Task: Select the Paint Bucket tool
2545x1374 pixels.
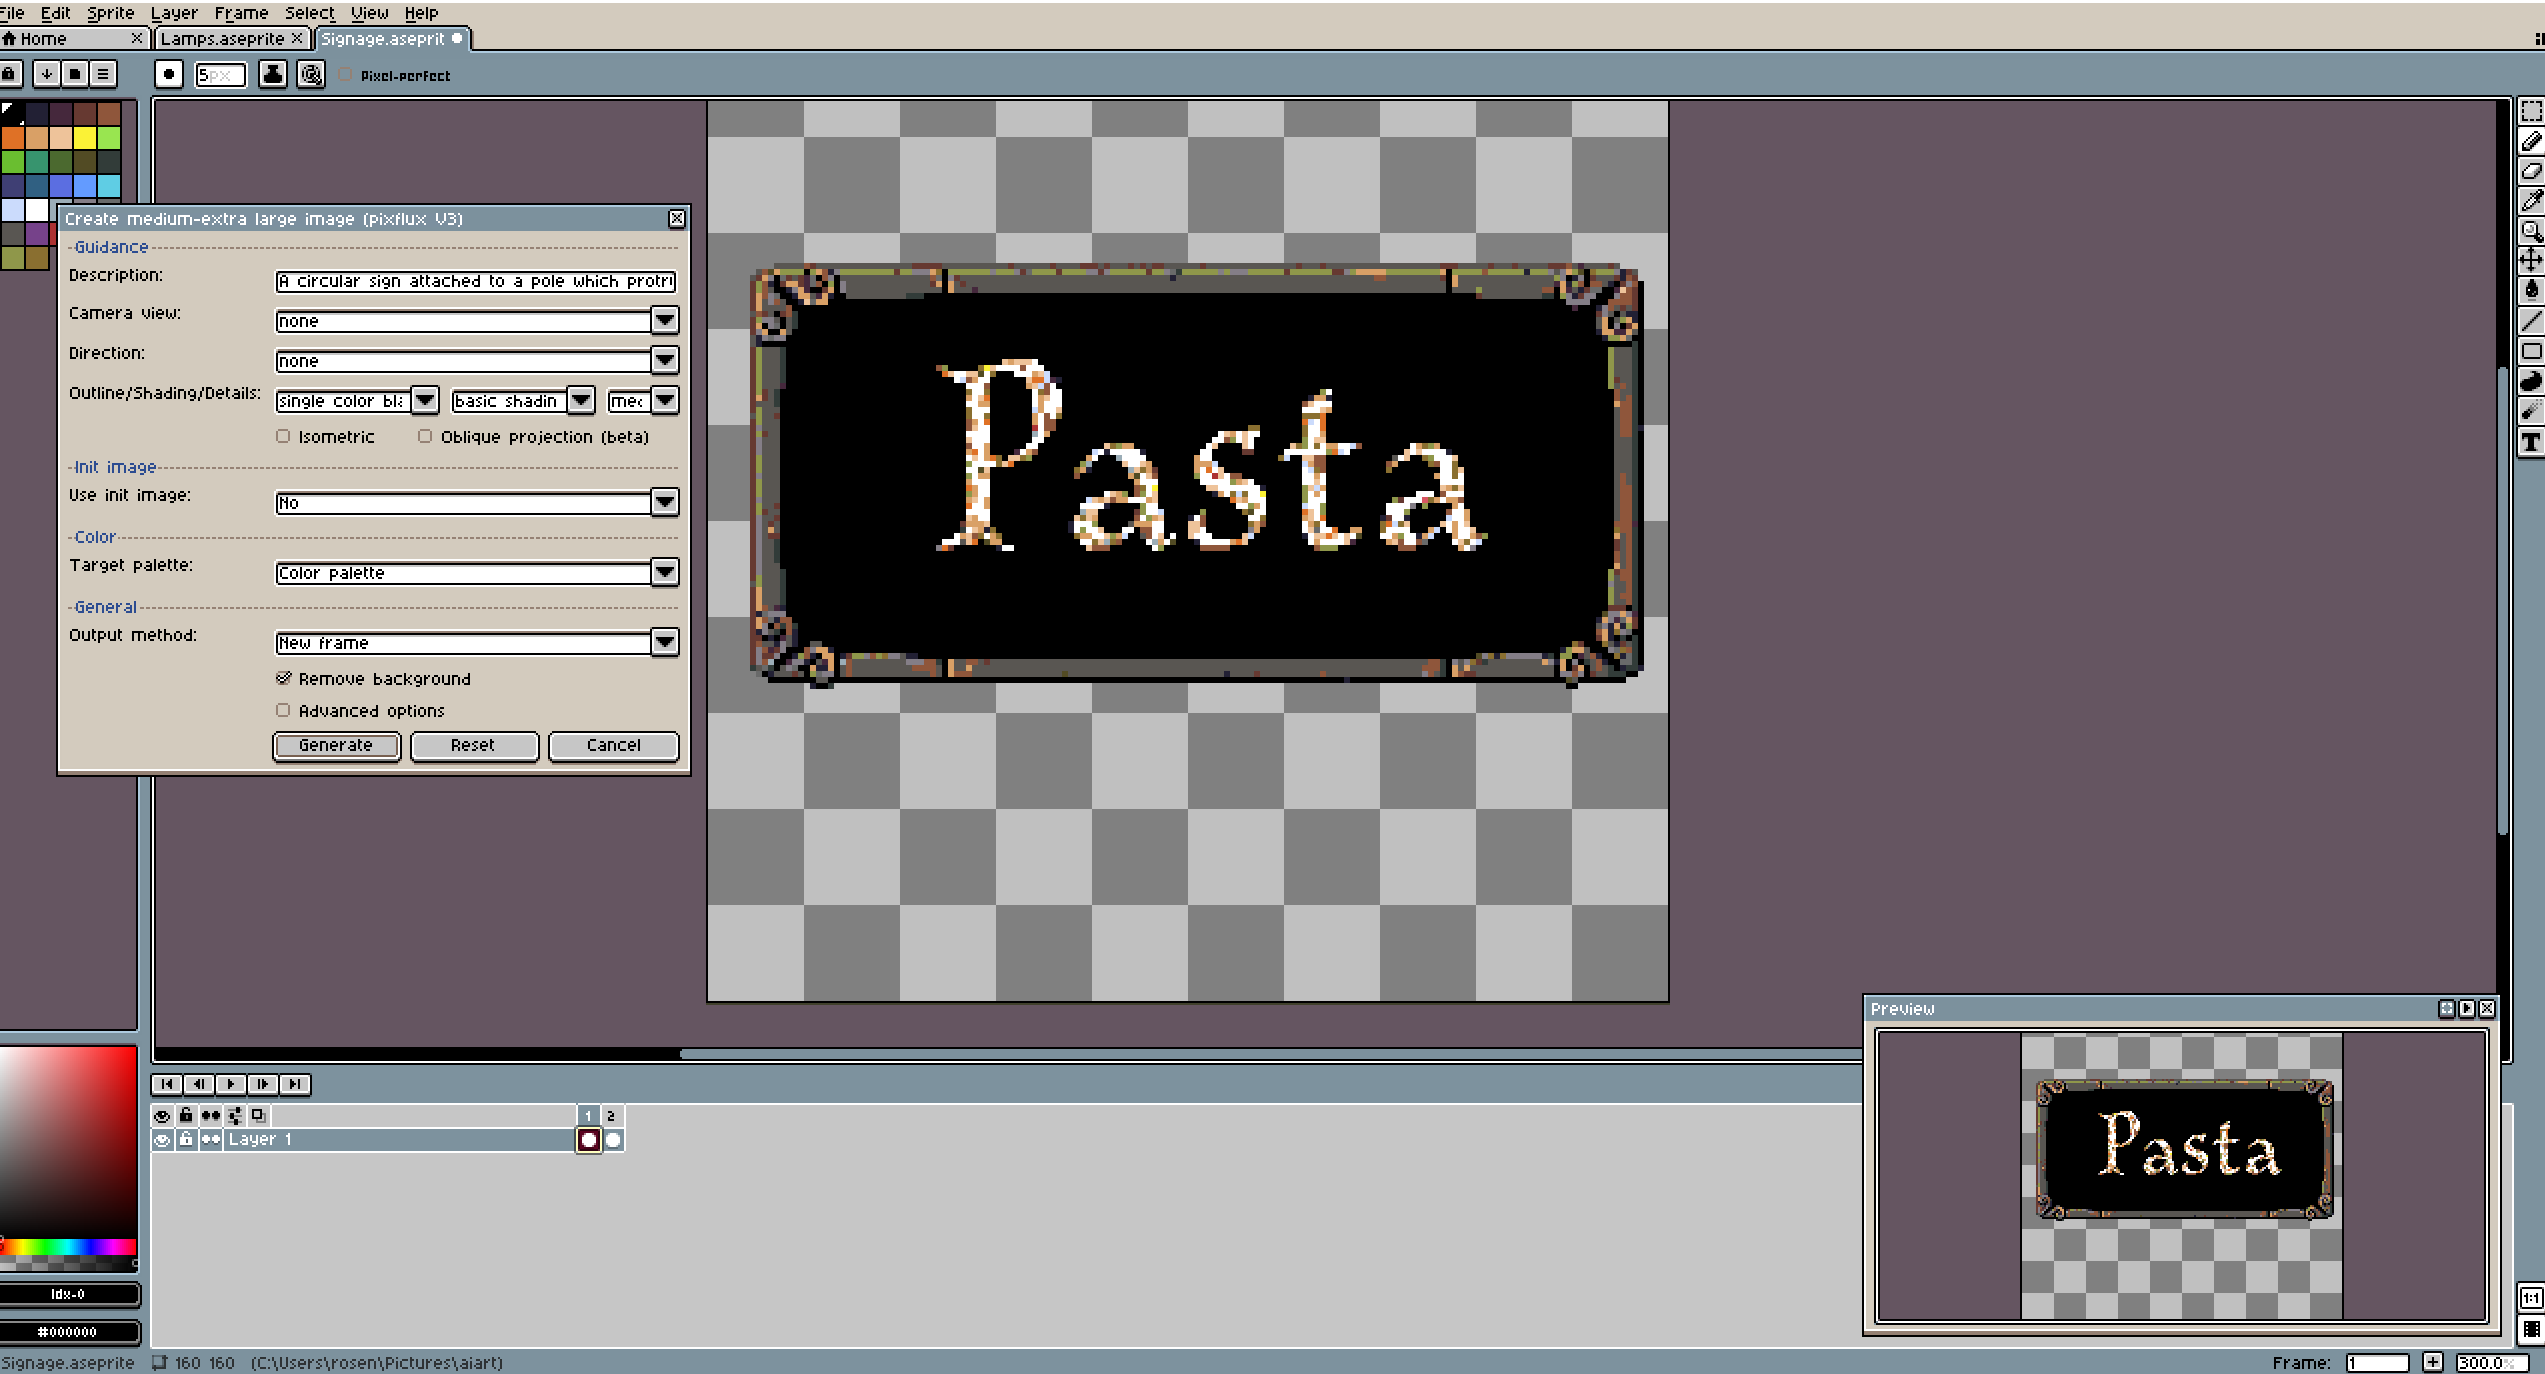Action: pos(2531,290)
